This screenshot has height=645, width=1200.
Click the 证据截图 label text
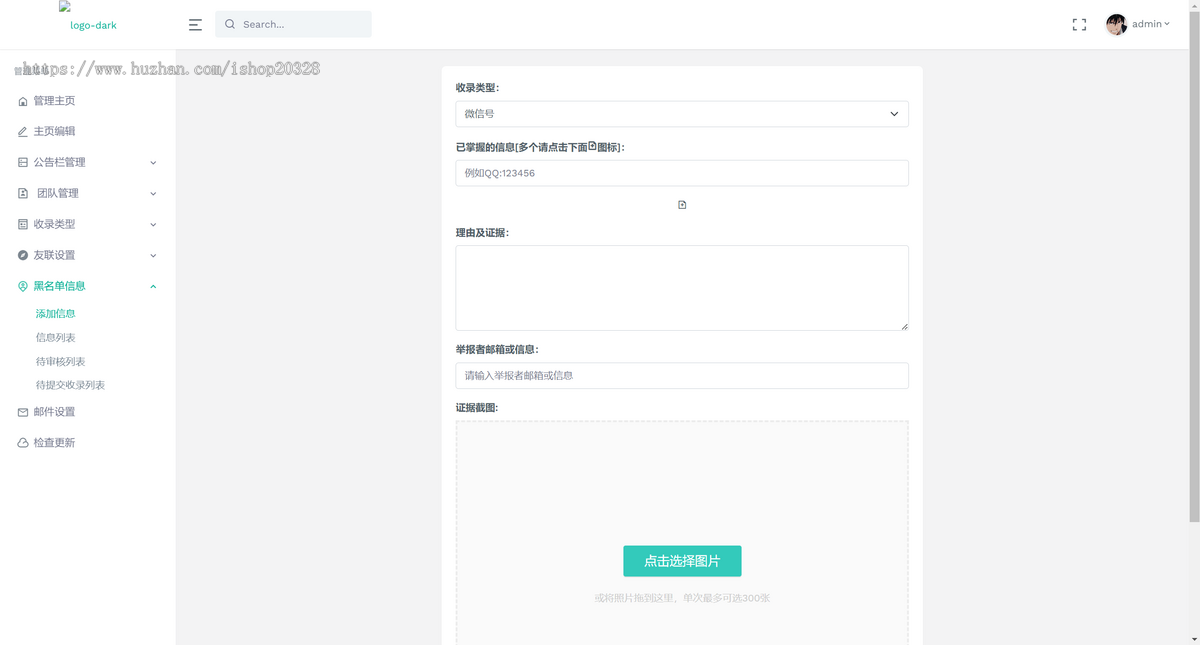click(x=477, y=408)
